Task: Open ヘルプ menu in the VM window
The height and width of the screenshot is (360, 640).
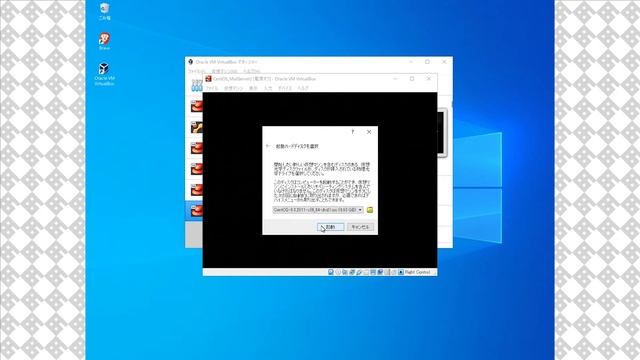Action: (303, 88)
